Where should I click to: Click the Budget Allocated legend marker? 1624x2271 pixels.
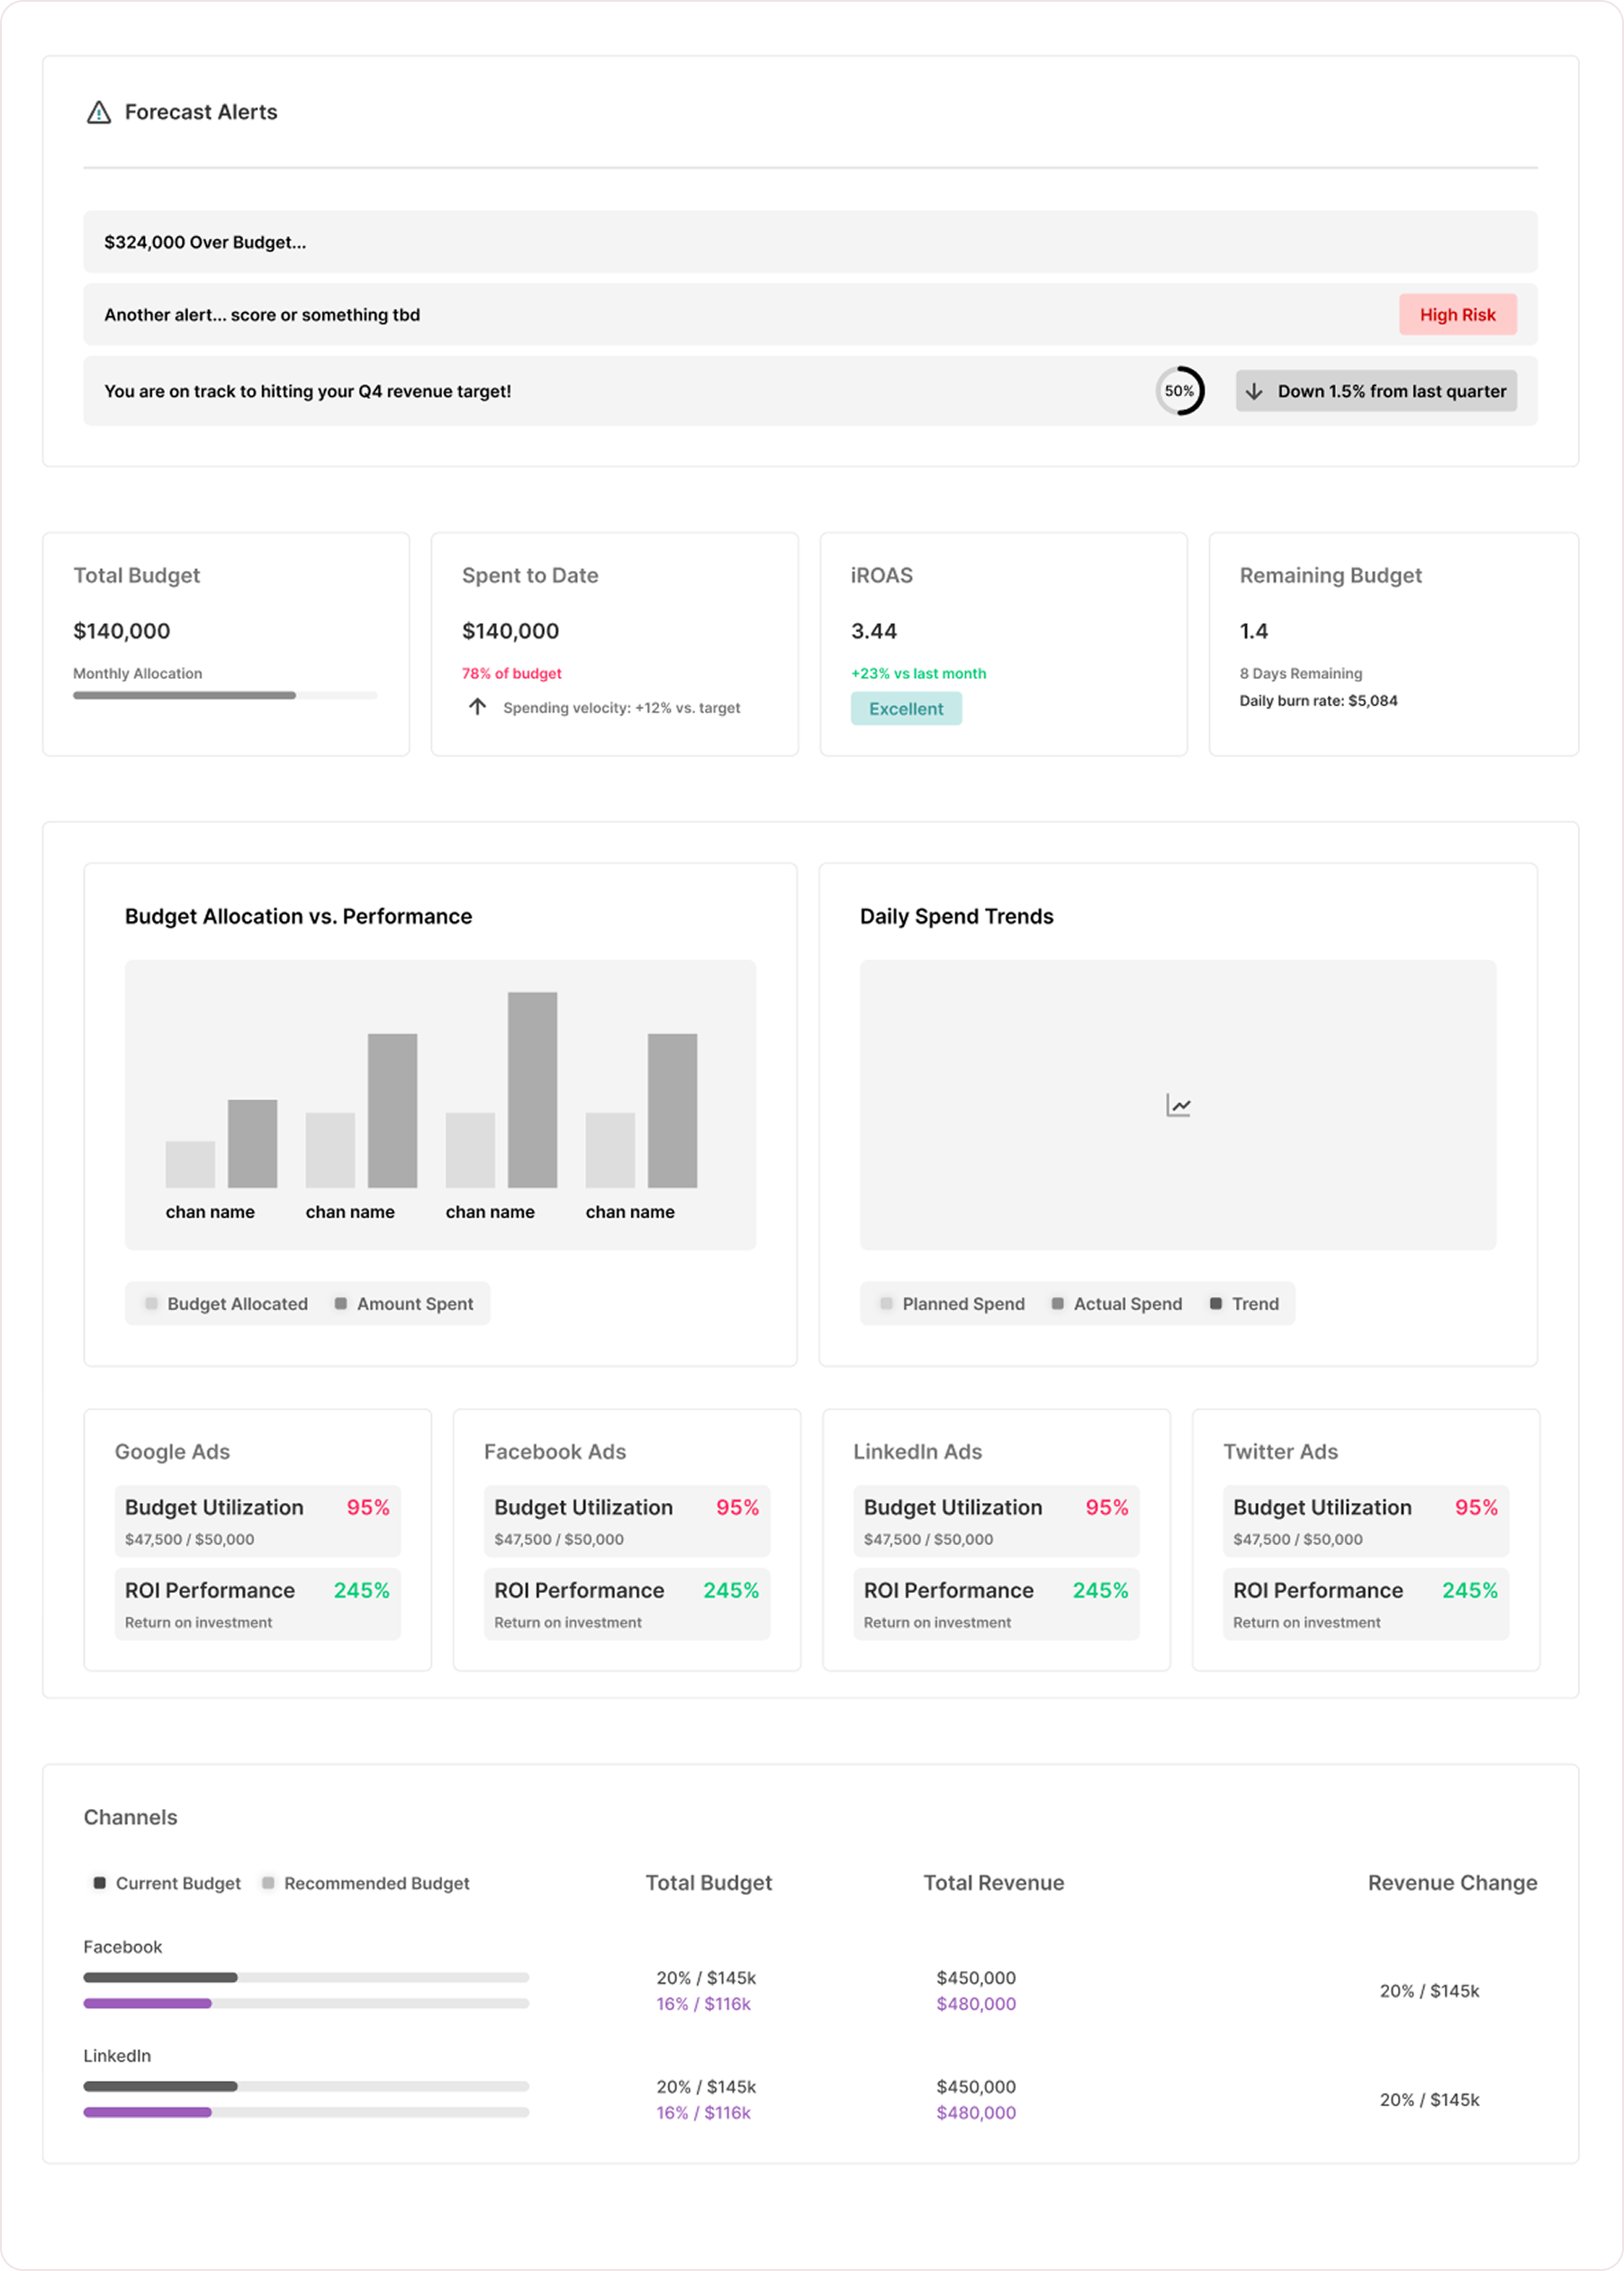coord(151,1303)
